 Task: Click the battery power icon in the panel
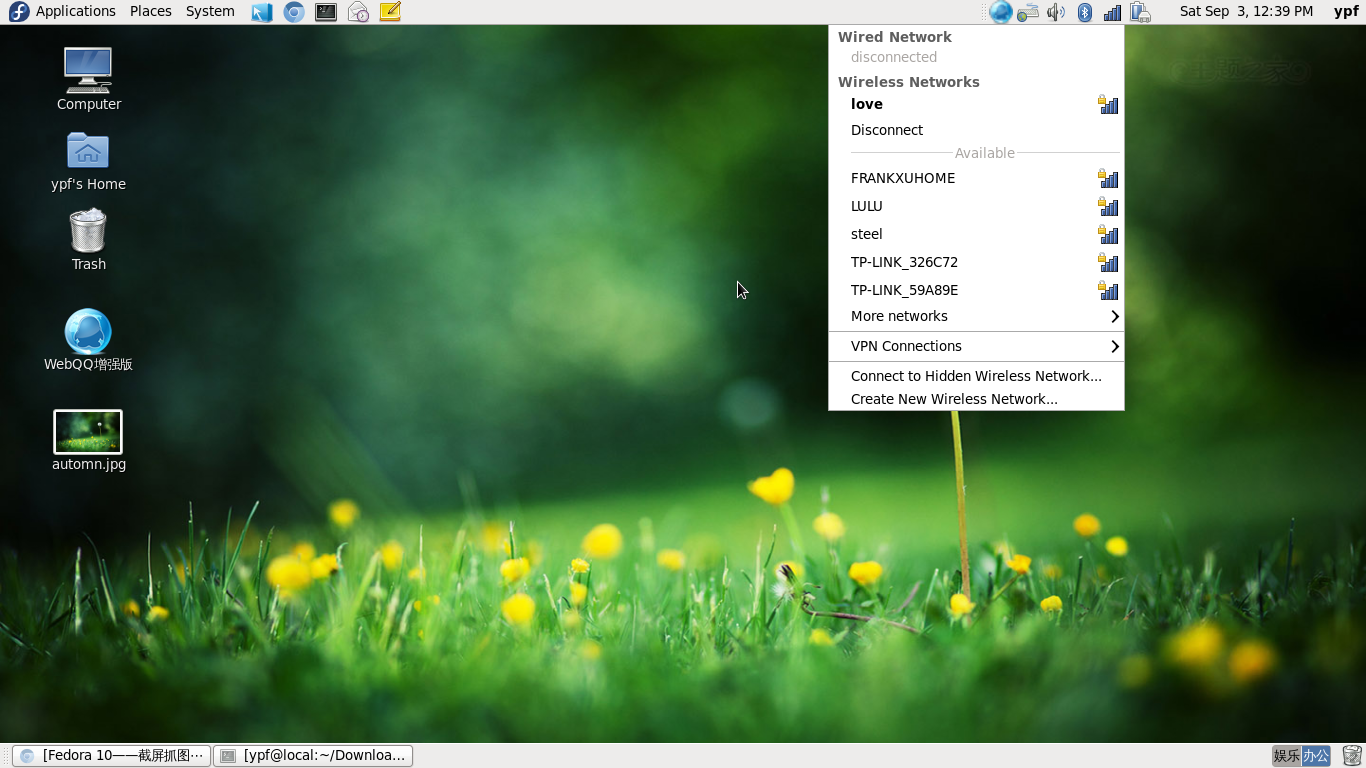pos(1140,11)
